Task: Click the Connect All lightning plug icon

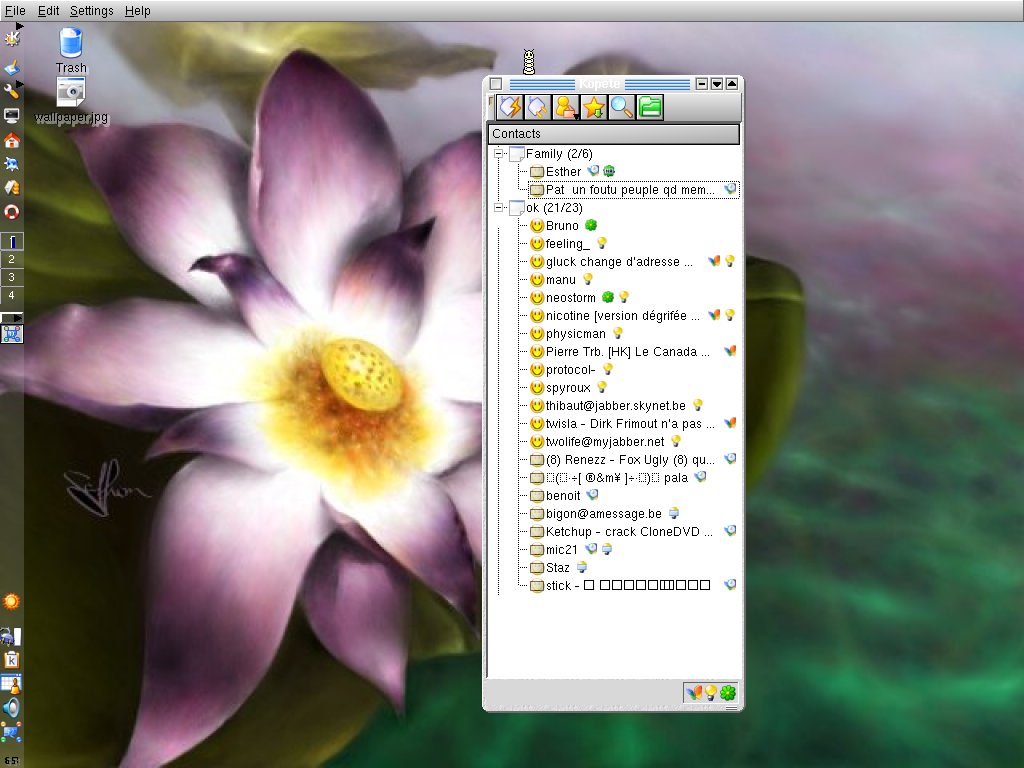Action: [x=510, y=107]
